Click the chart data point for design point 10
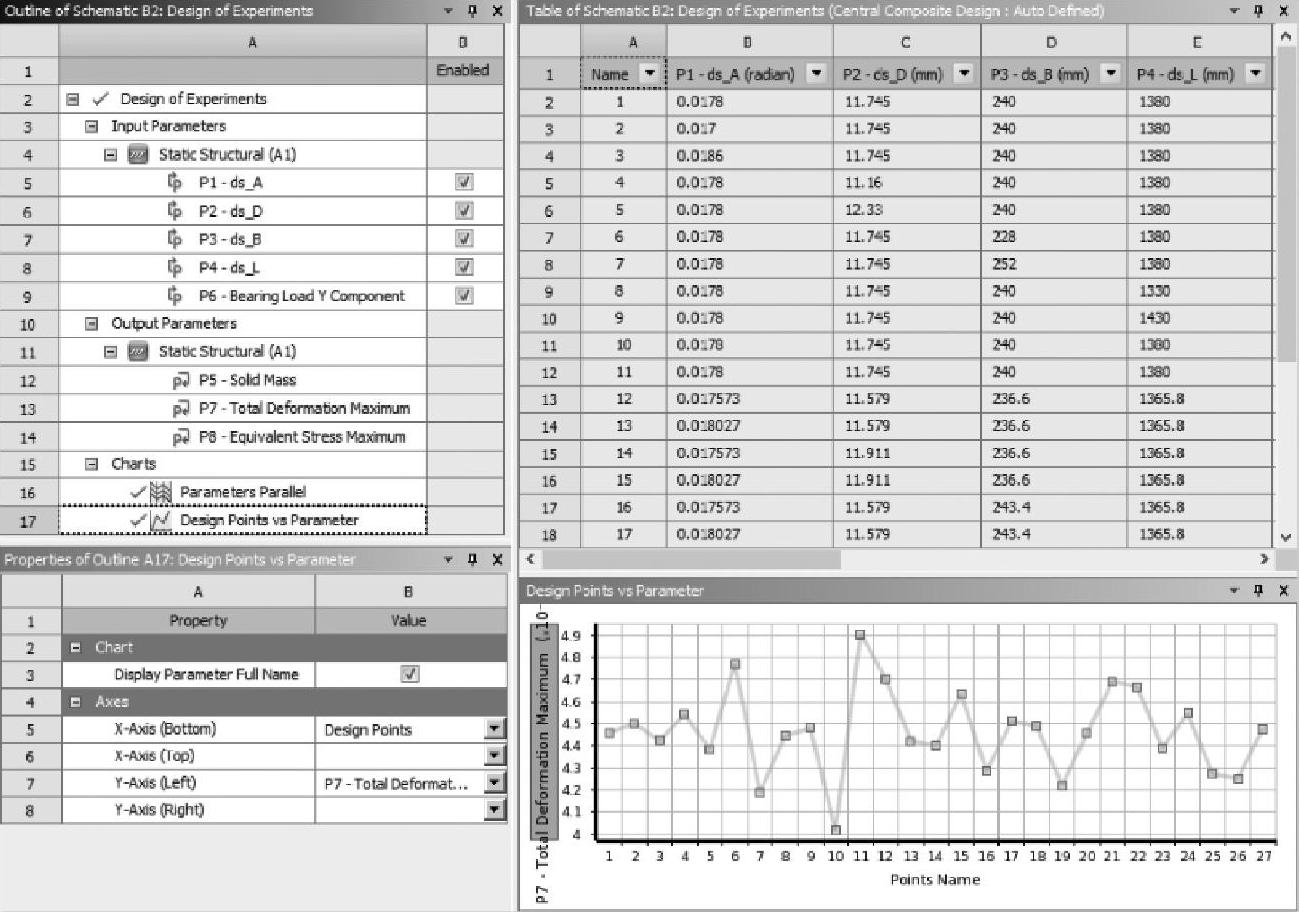 click(x=835, y=830)
